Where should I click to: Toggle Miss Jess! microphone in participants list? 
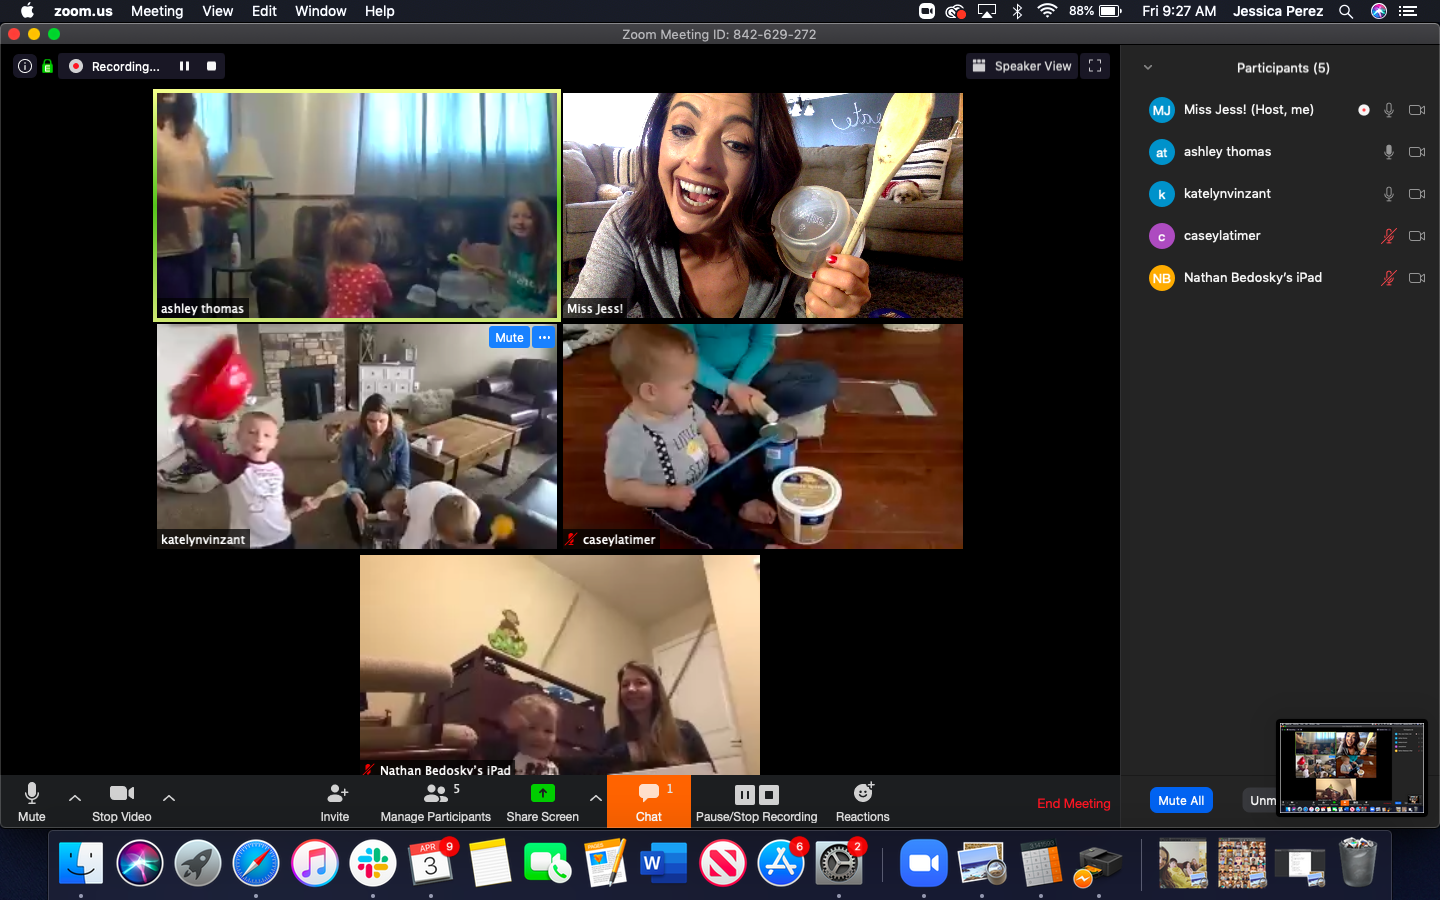point(1389,110)
